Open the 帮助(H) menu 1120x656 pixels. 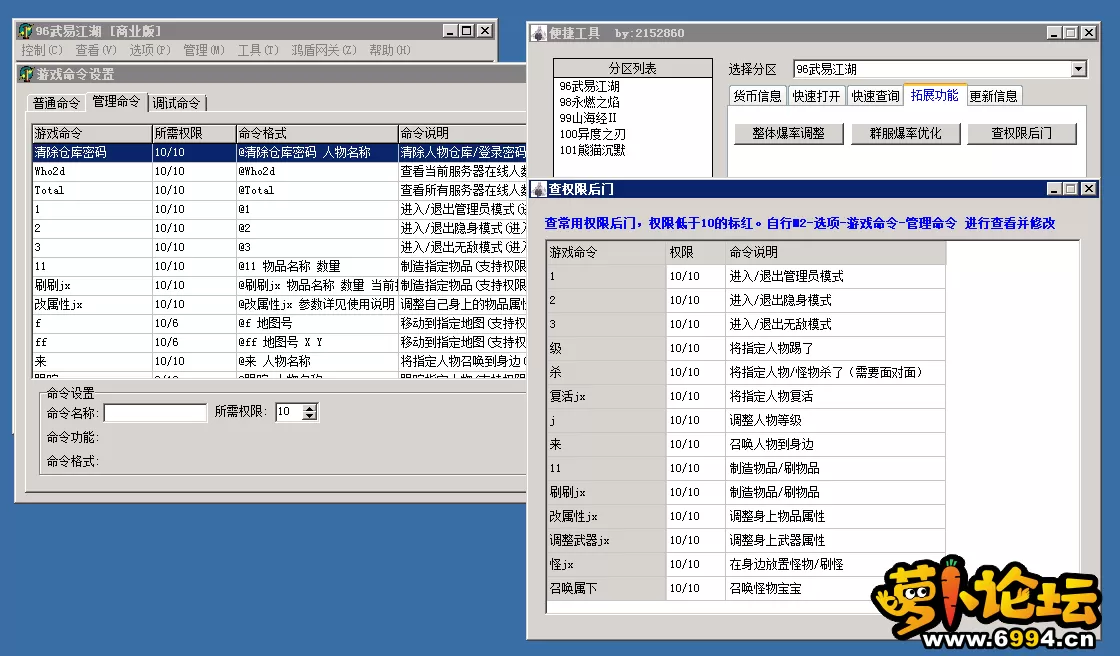pos(389,50)
